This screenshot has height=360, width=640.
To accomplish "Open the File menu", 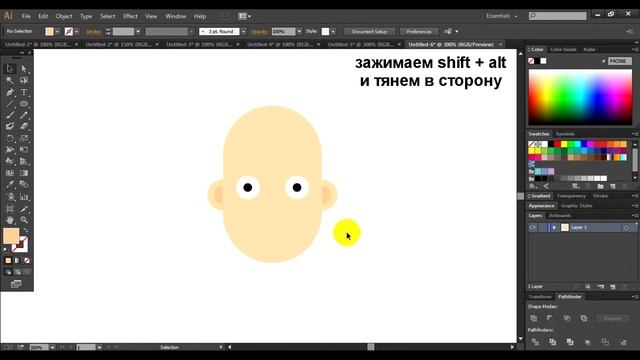I will click(x=26, y=16).
